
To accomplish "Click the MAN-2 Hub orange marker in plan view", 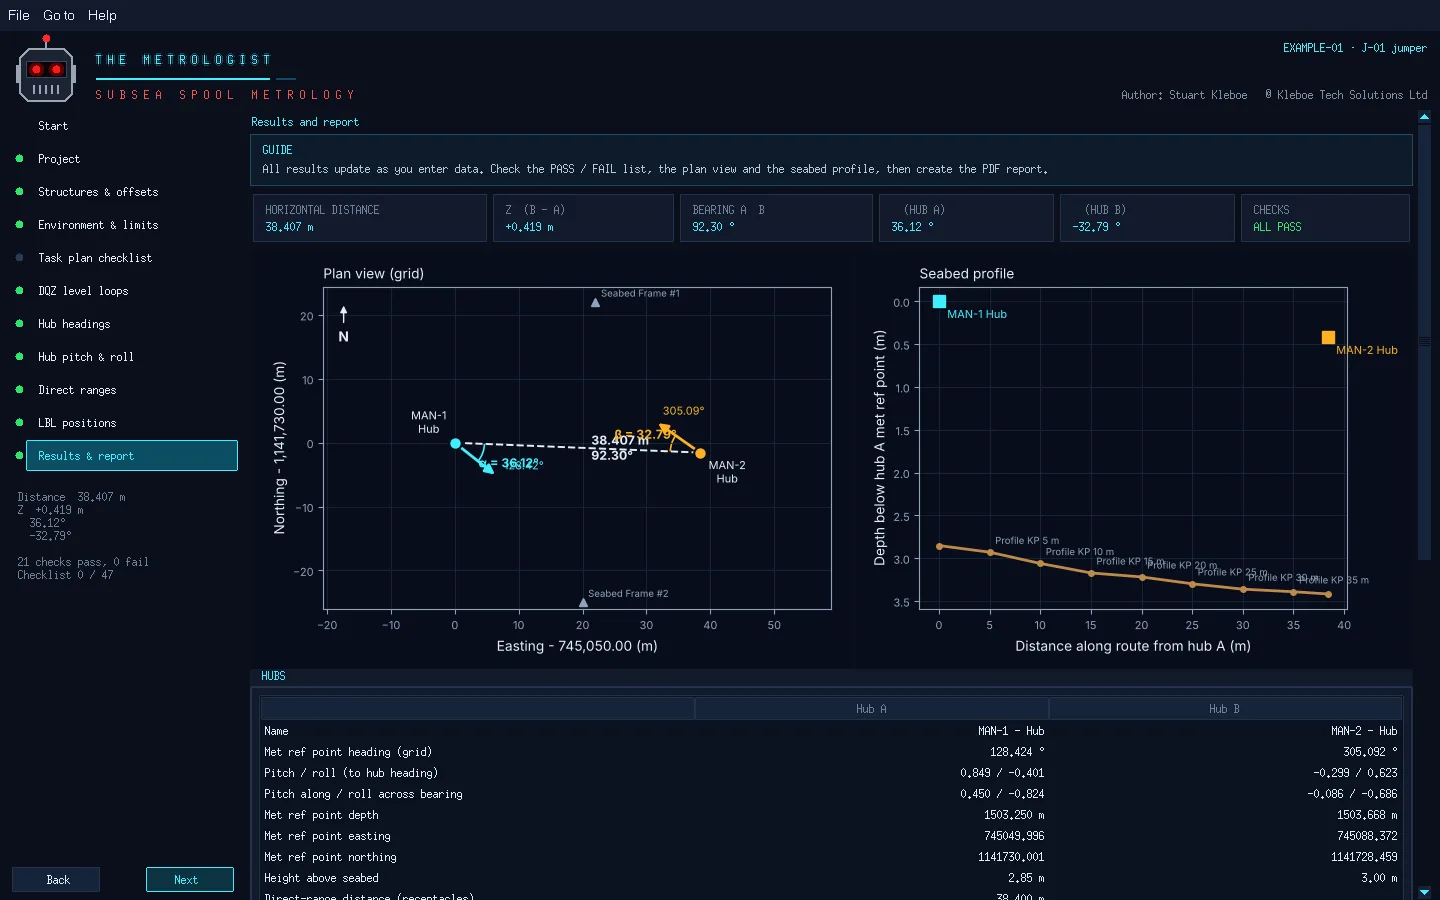I will (700, 453).
